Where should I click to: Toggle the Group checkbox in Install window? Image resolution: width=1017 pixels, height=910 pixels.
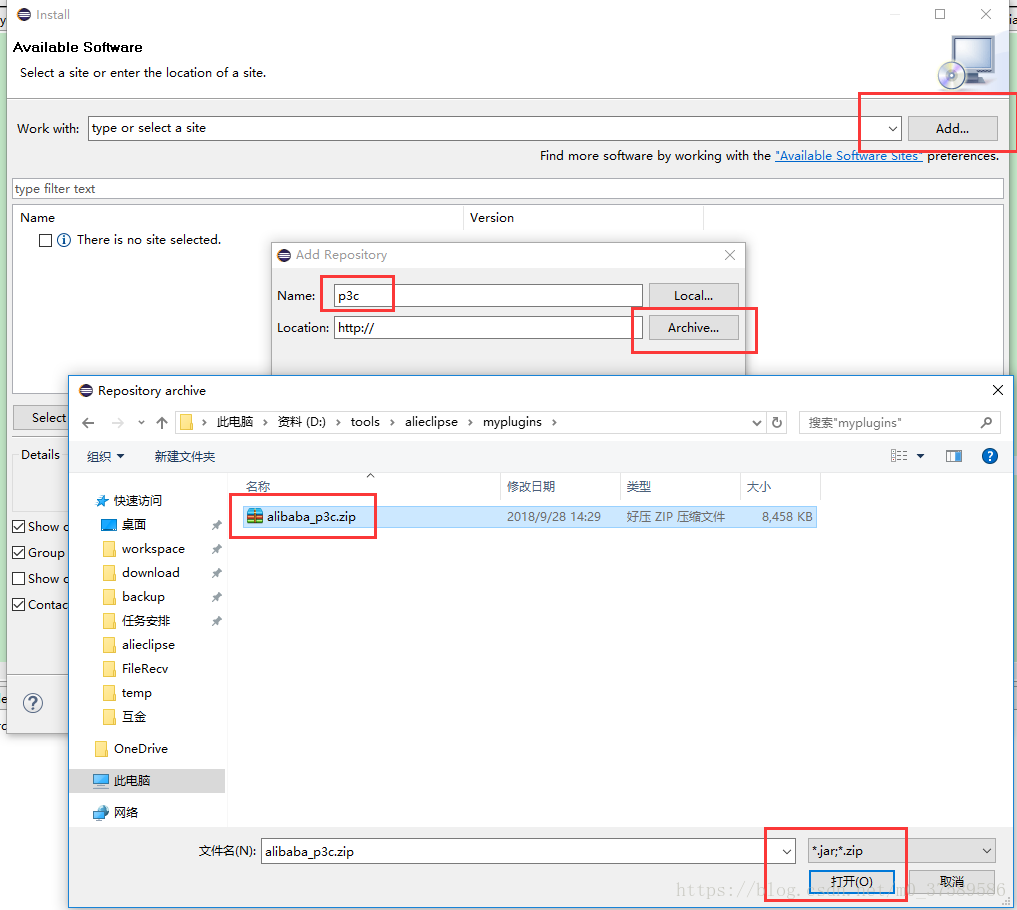[19, 553]
